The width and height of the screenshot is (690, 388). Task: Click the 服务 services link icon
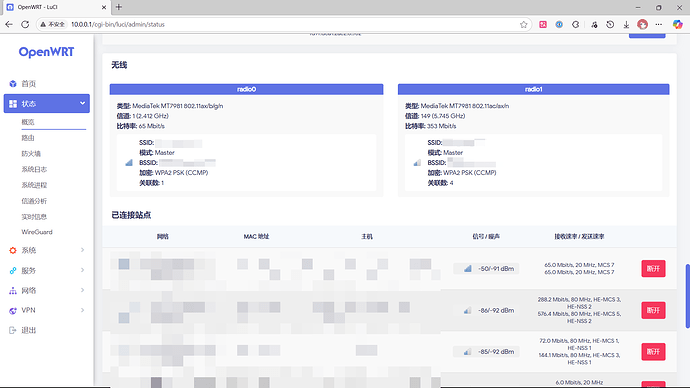(x=13, y=271)
